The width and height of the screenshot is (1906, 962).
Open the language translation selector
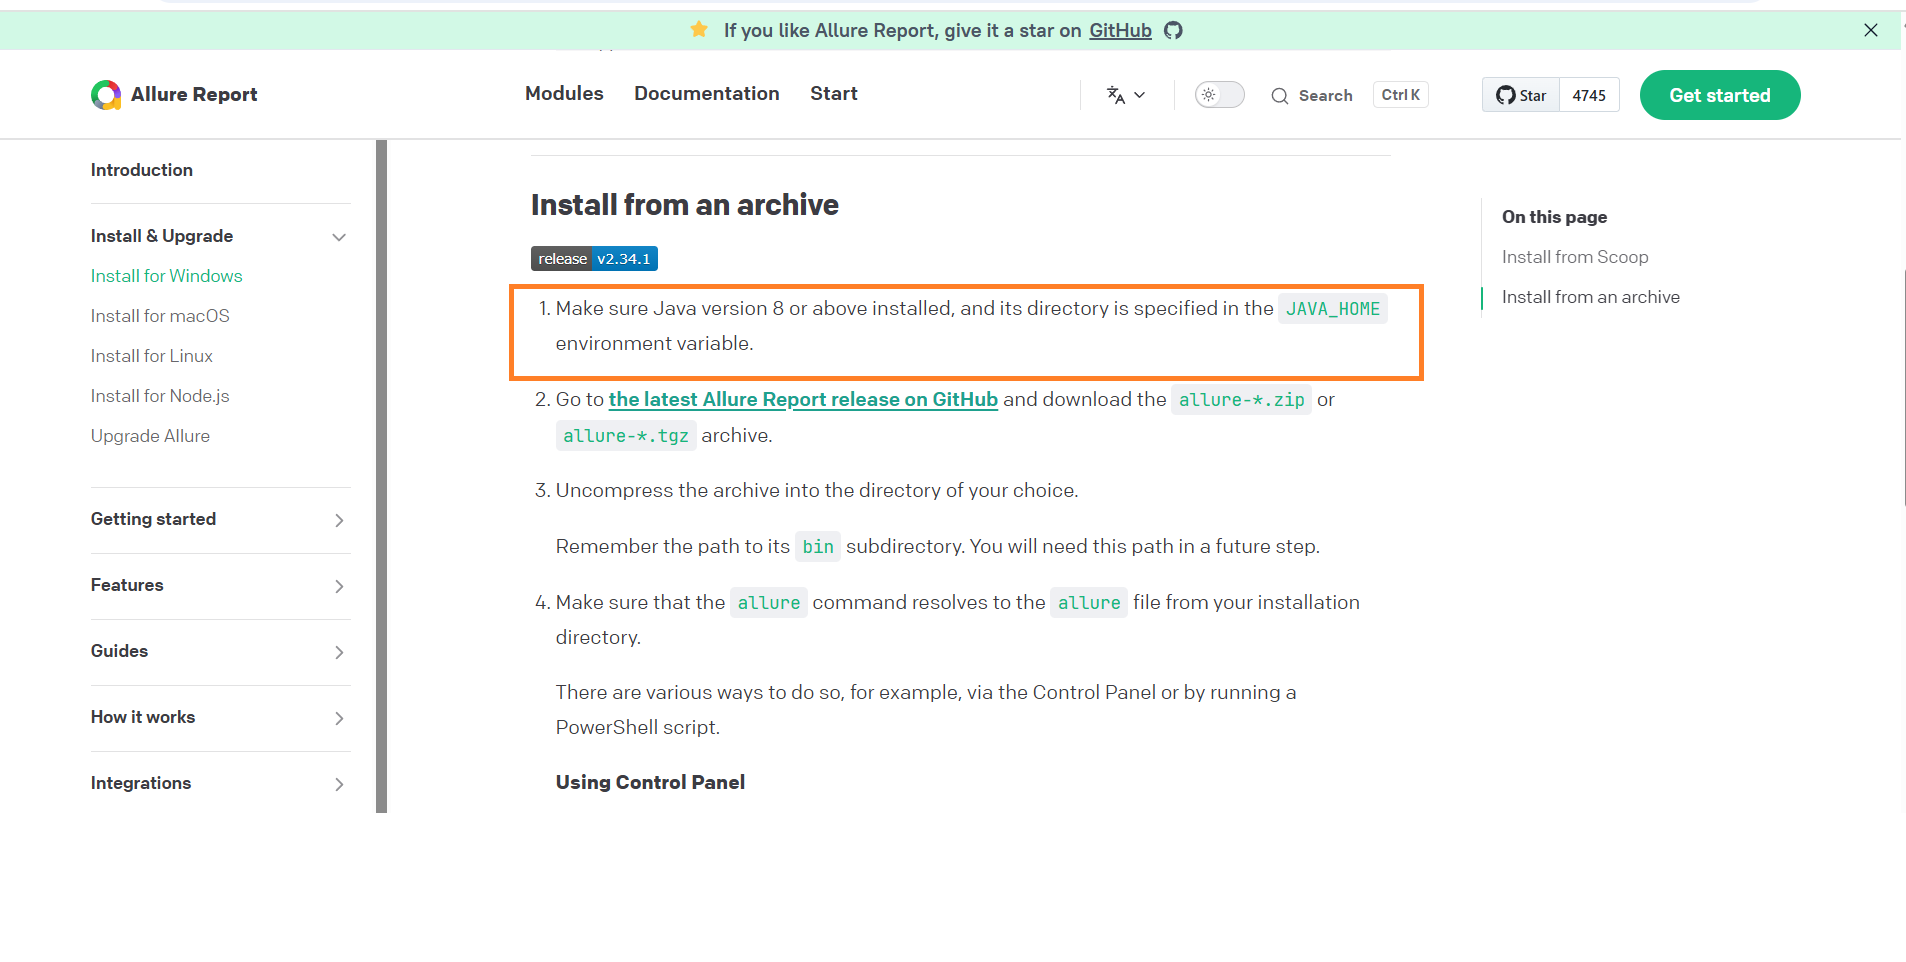[1126, 95]
